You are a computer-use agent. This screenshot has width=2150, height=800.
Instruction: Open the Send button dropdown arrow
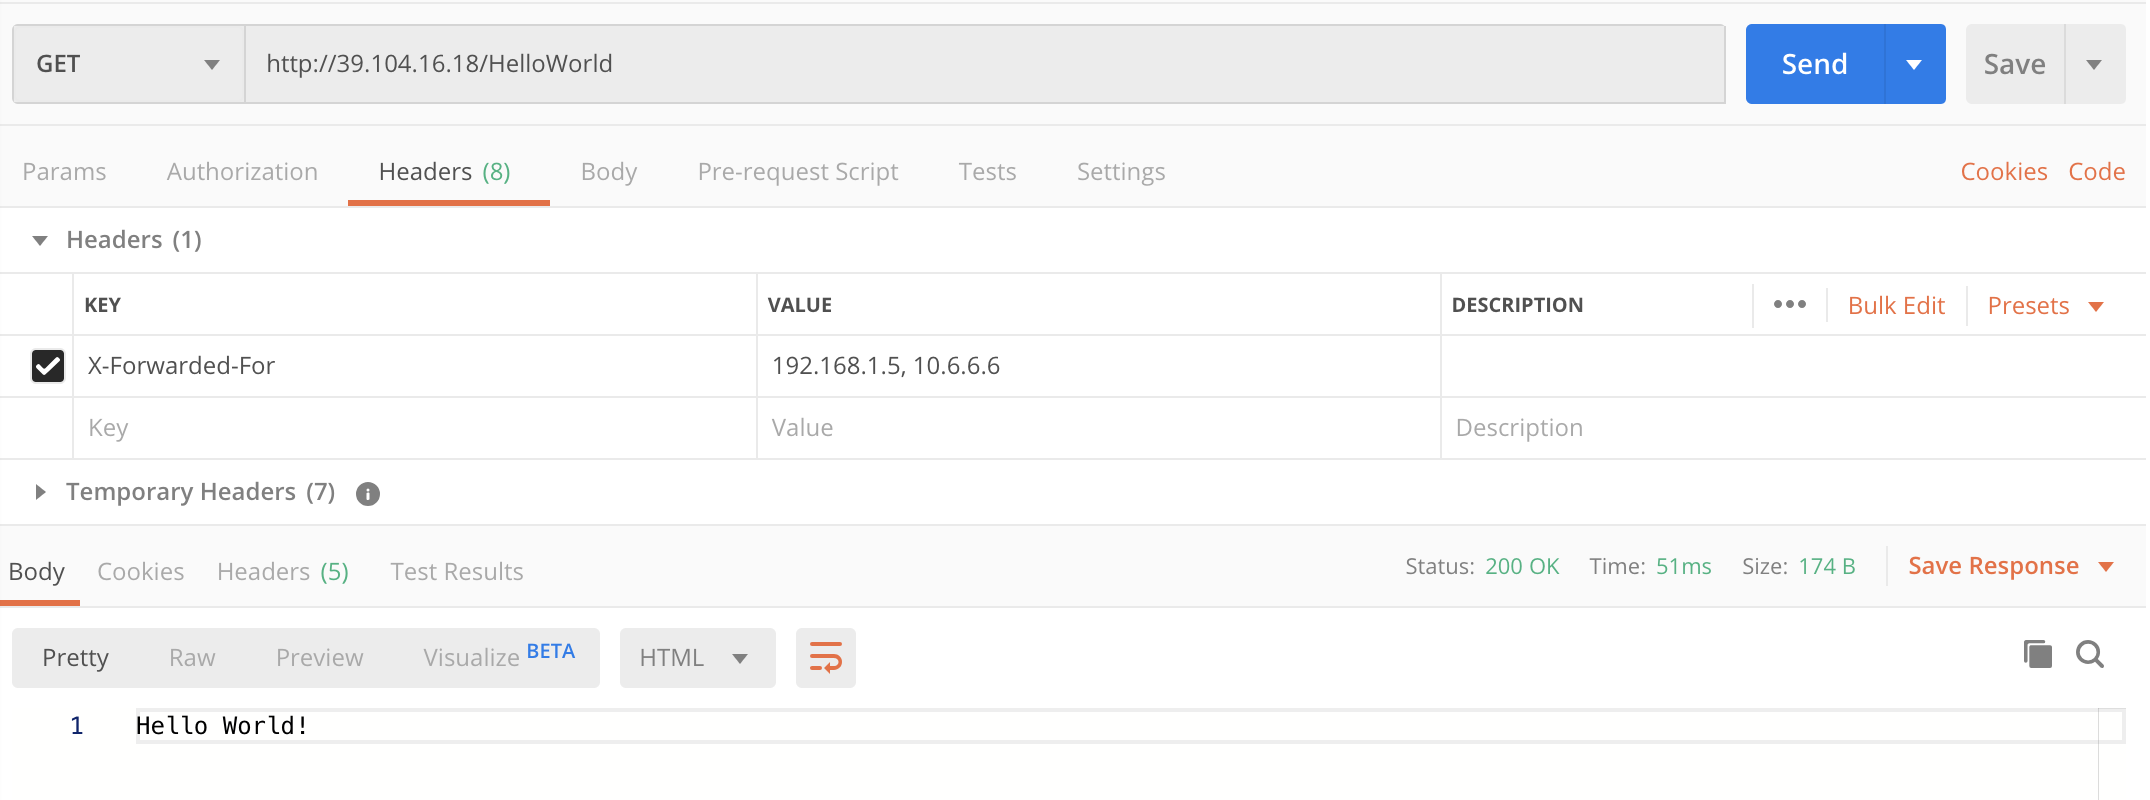tap(1914, 65)
